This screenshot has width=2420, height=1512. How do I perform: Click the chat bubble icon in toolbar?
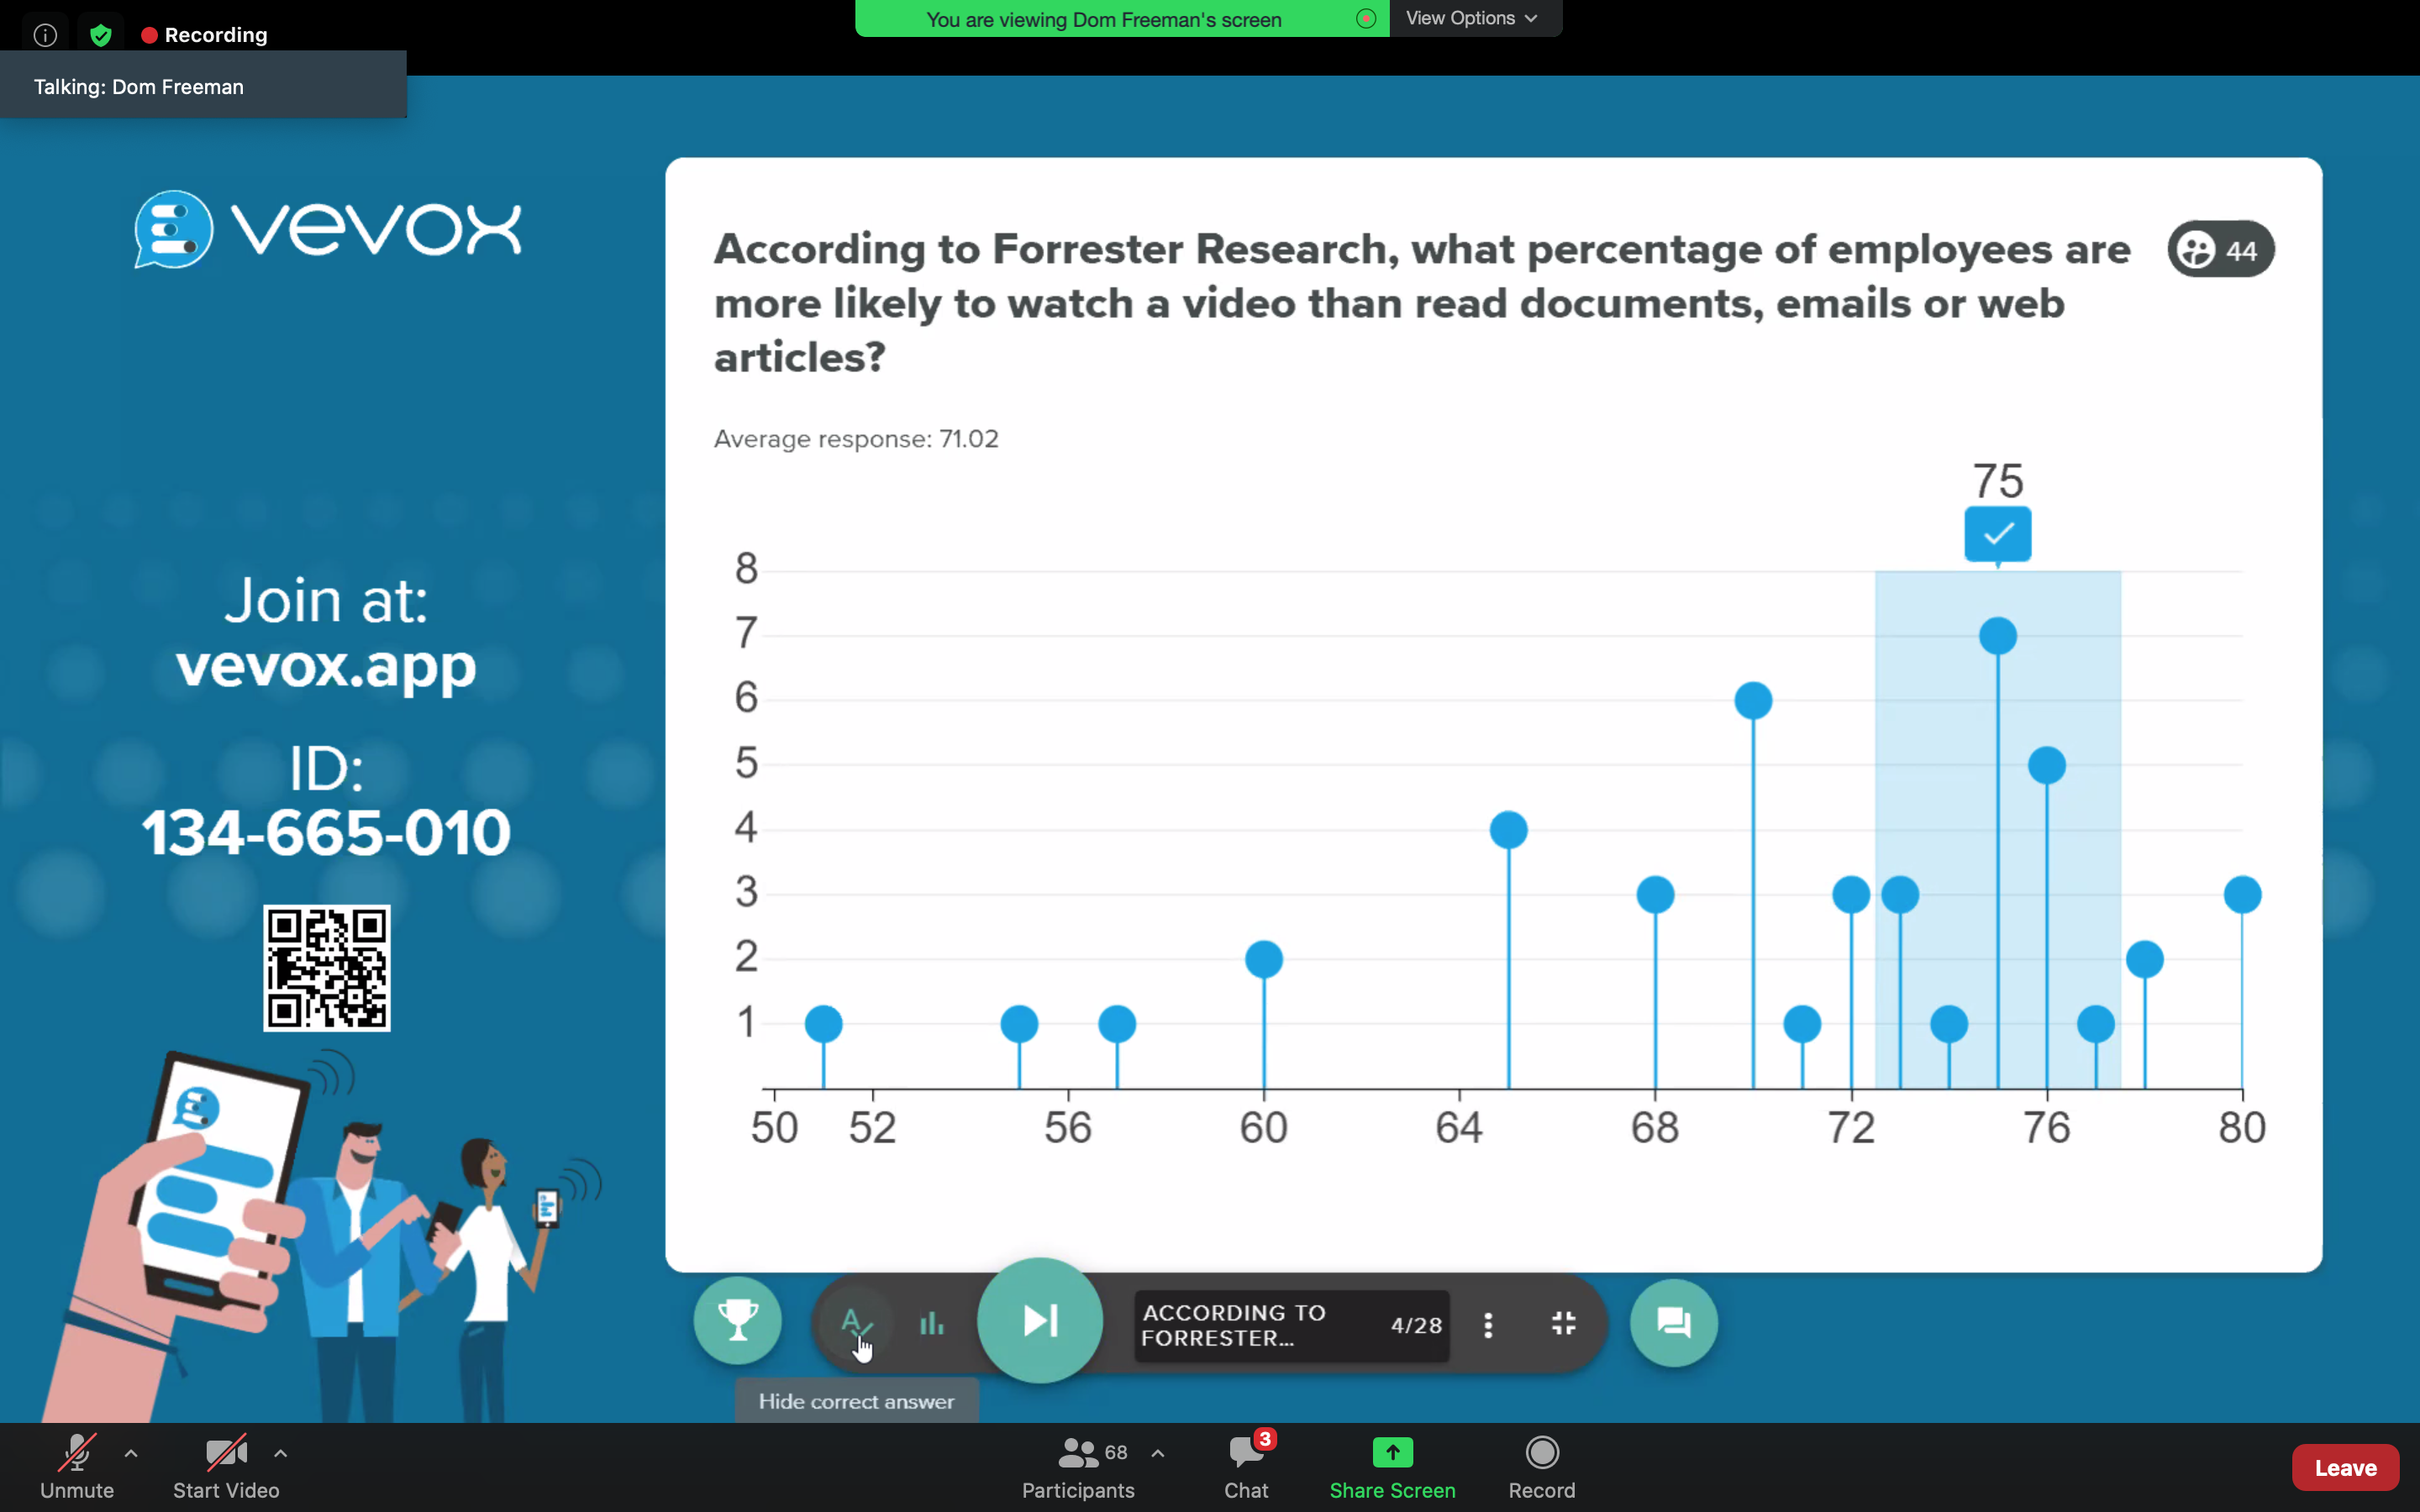tap(1672, 1320)
